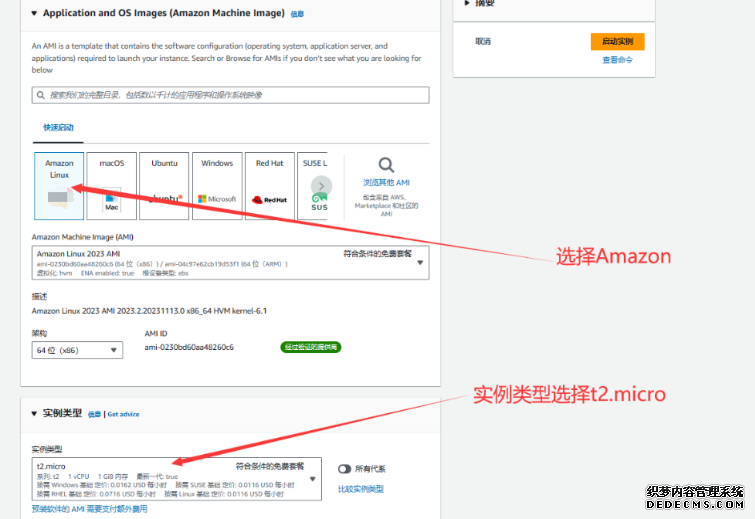Select the Amazon Linux AMI tile
755x519 pixels.
point(59,185)
